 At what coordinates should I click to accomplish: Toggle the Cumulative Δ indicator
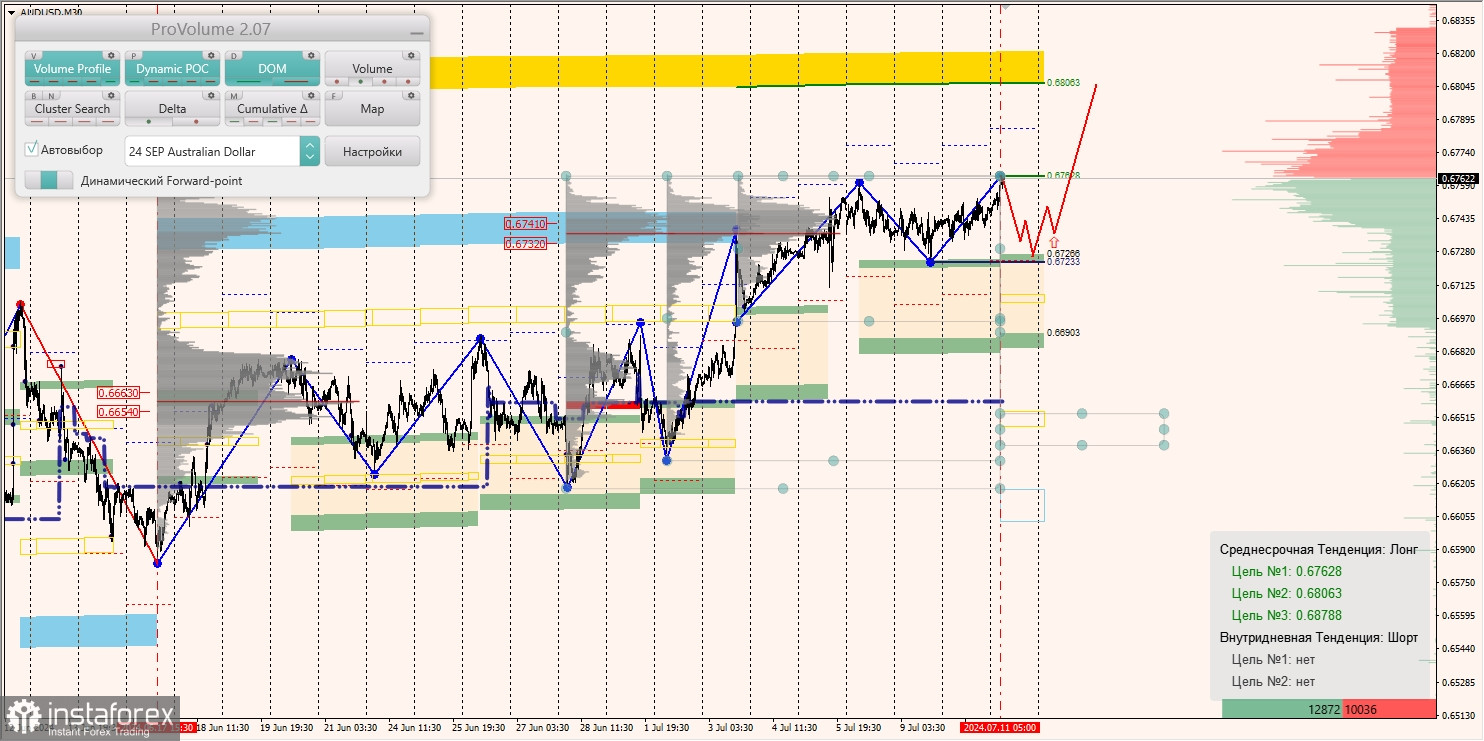[272, 109]
